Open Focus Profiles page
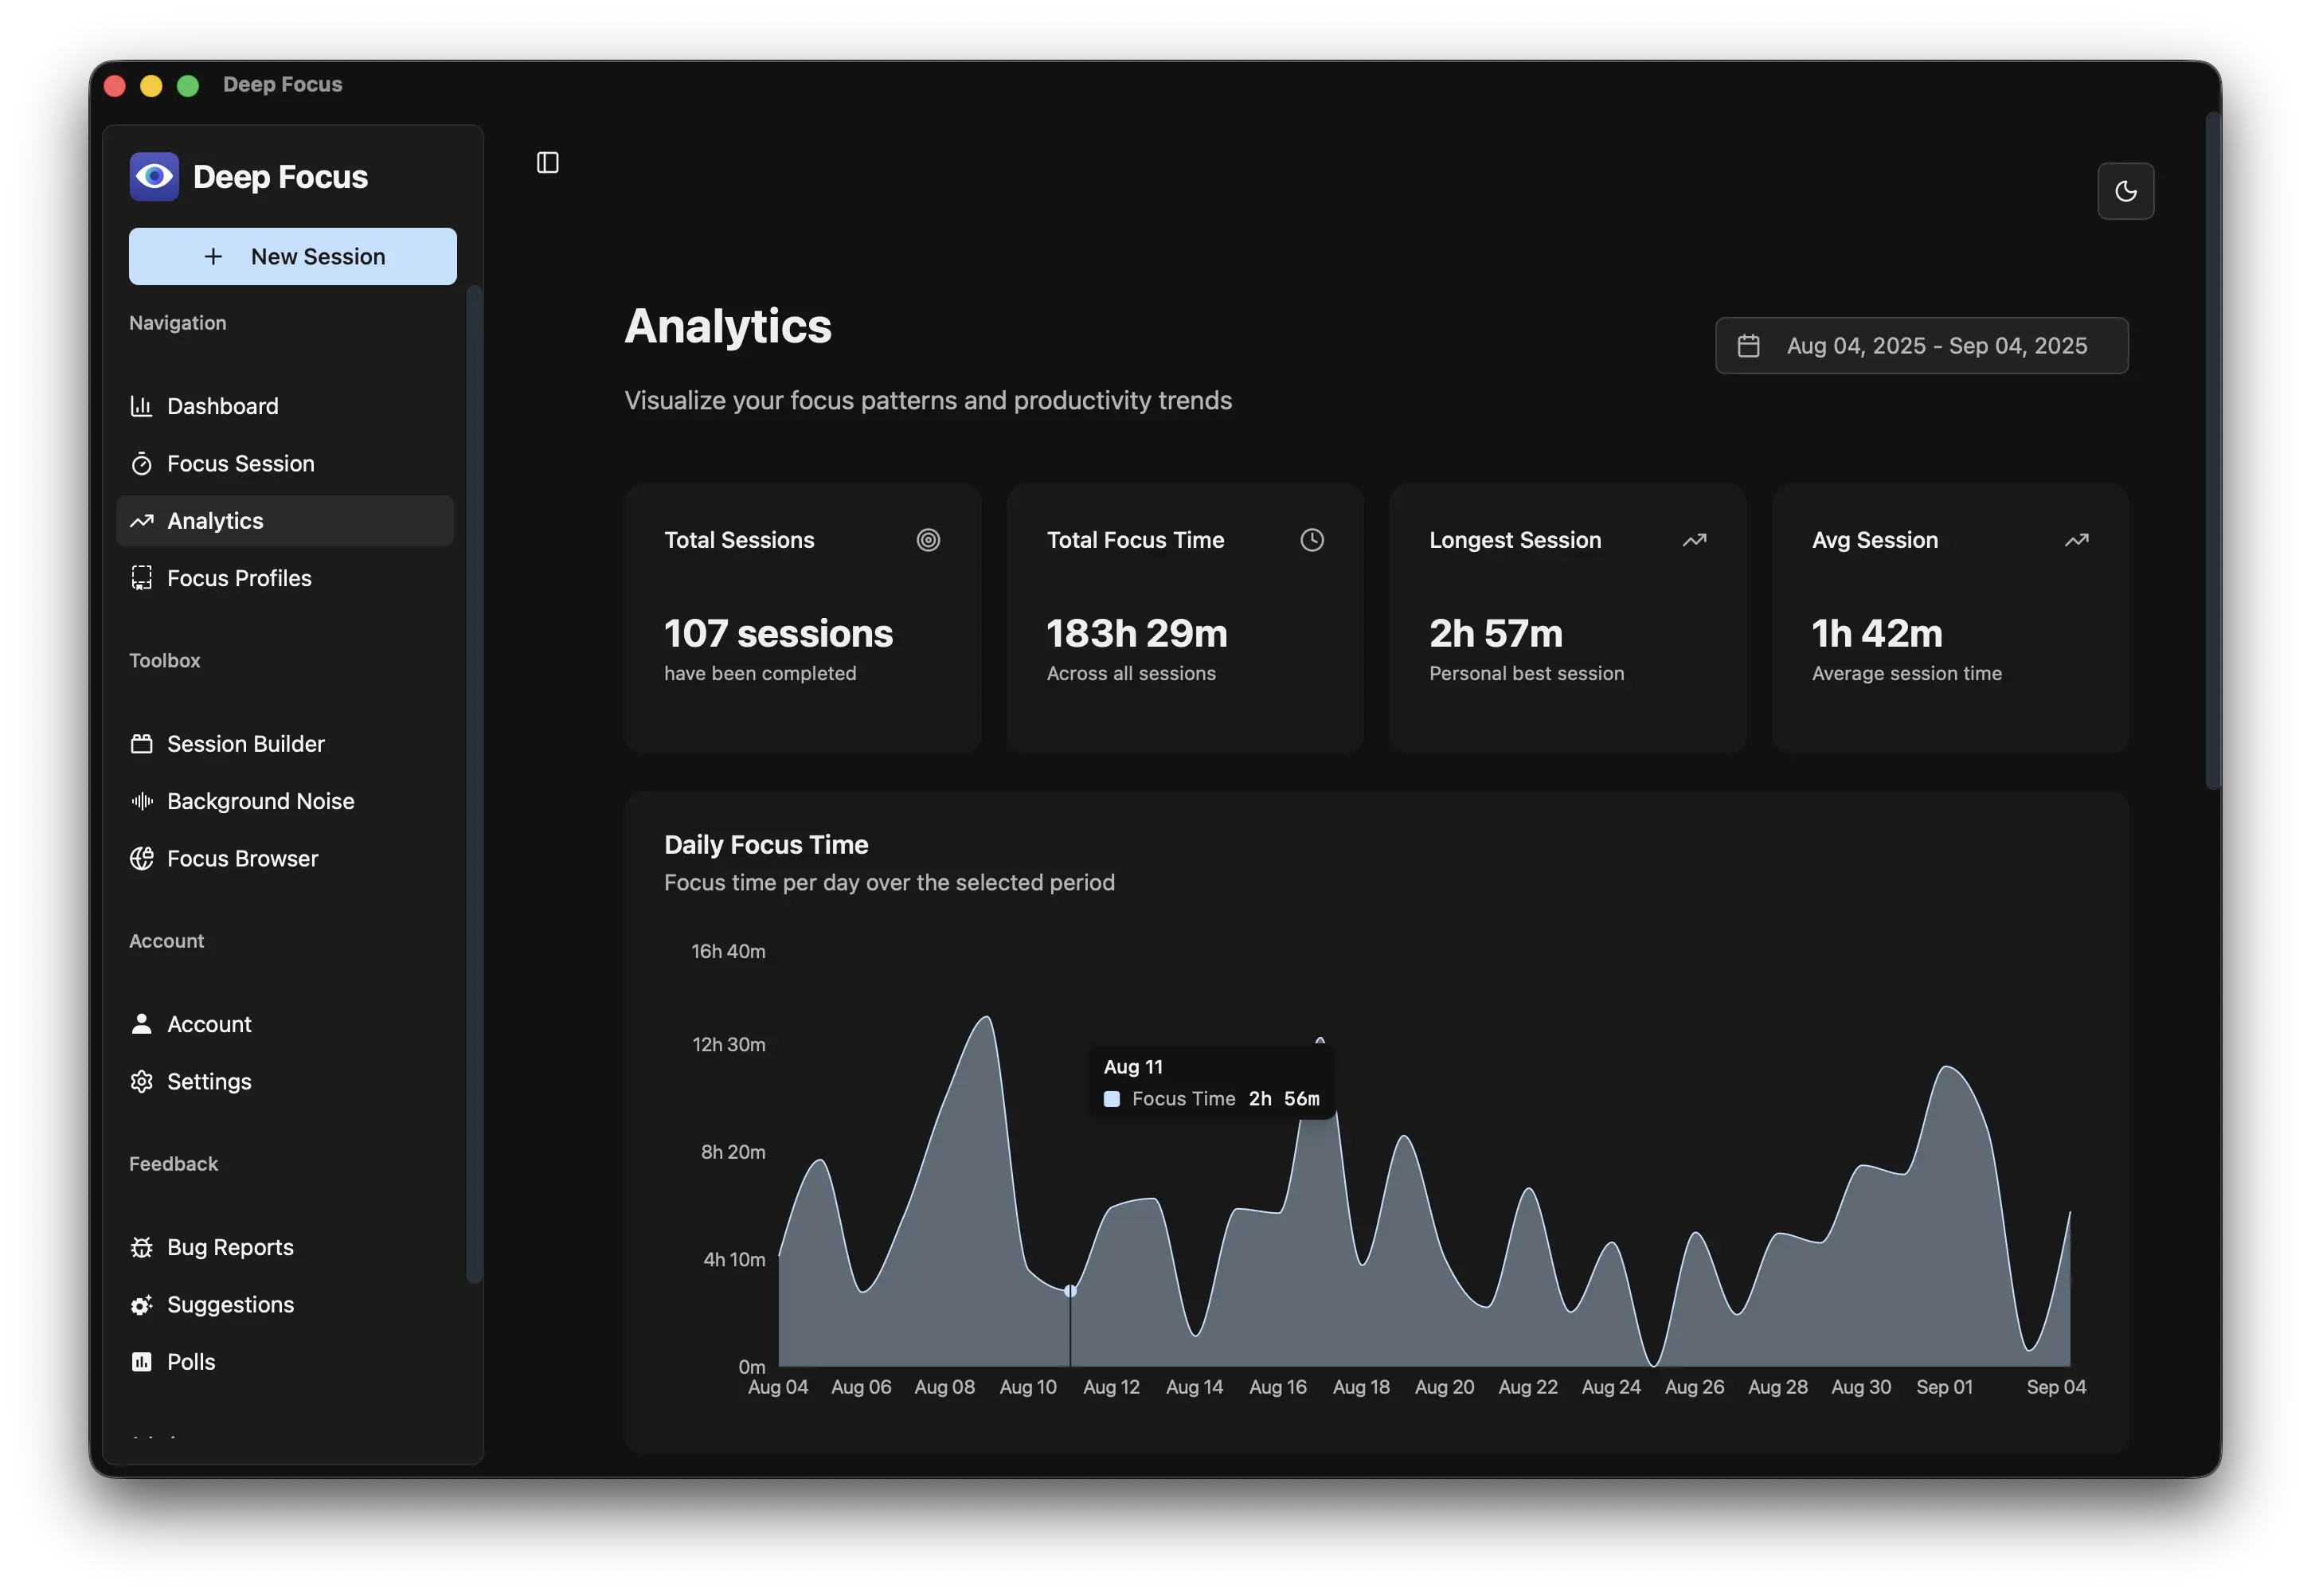 coord(285,578)
